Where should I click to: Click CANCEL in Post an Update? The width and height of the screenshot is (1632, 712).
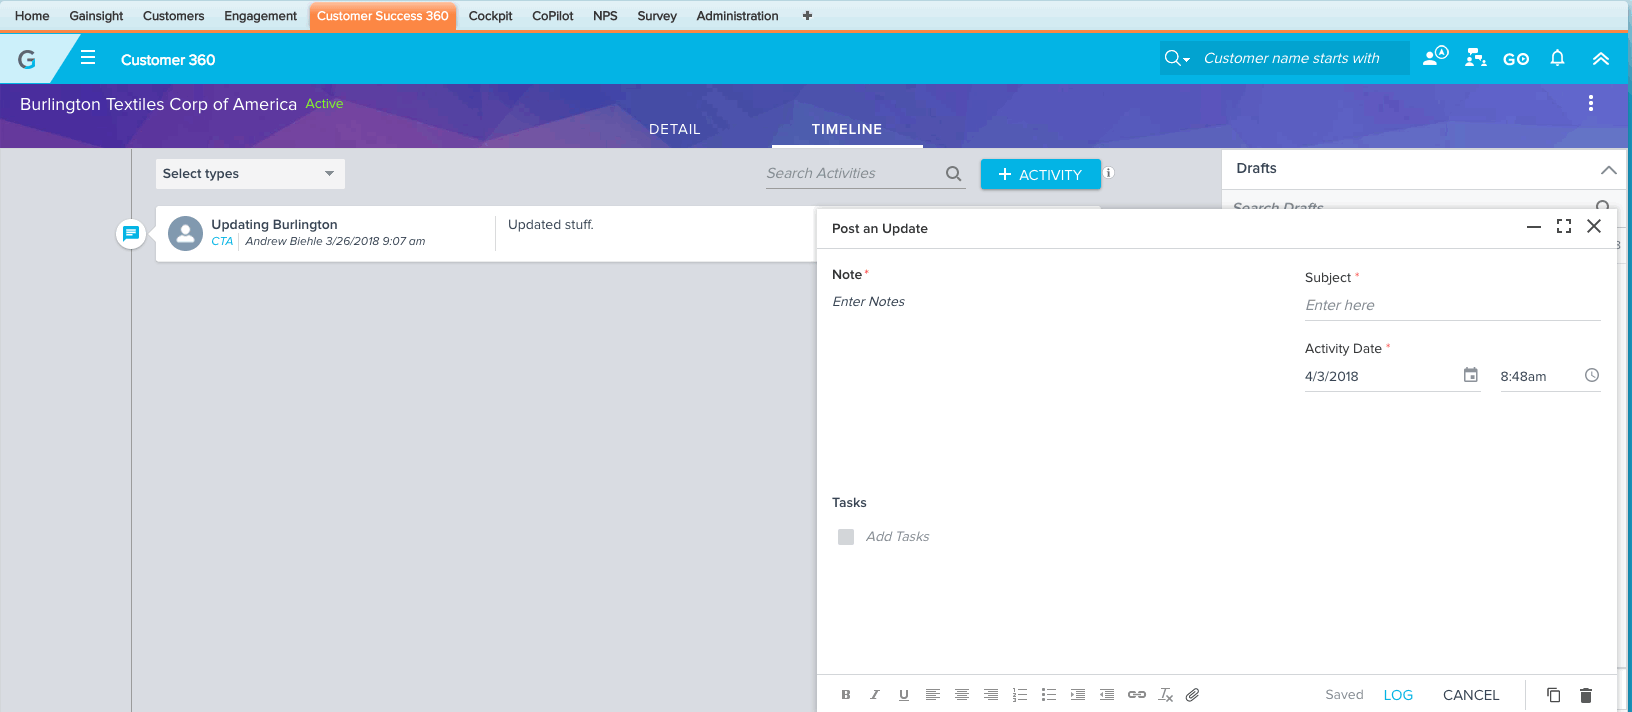tap(1471, 695)
